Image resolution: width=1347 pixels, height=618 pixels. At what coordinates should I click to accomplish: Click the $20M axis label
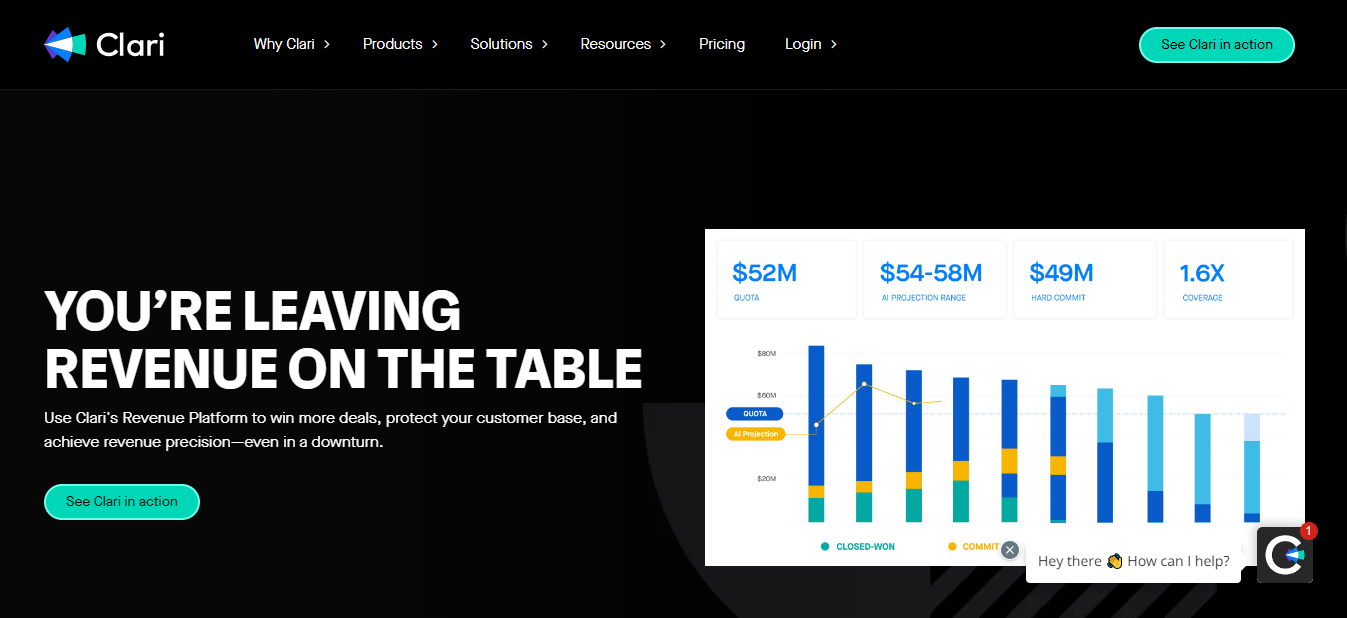coord(767,479)
